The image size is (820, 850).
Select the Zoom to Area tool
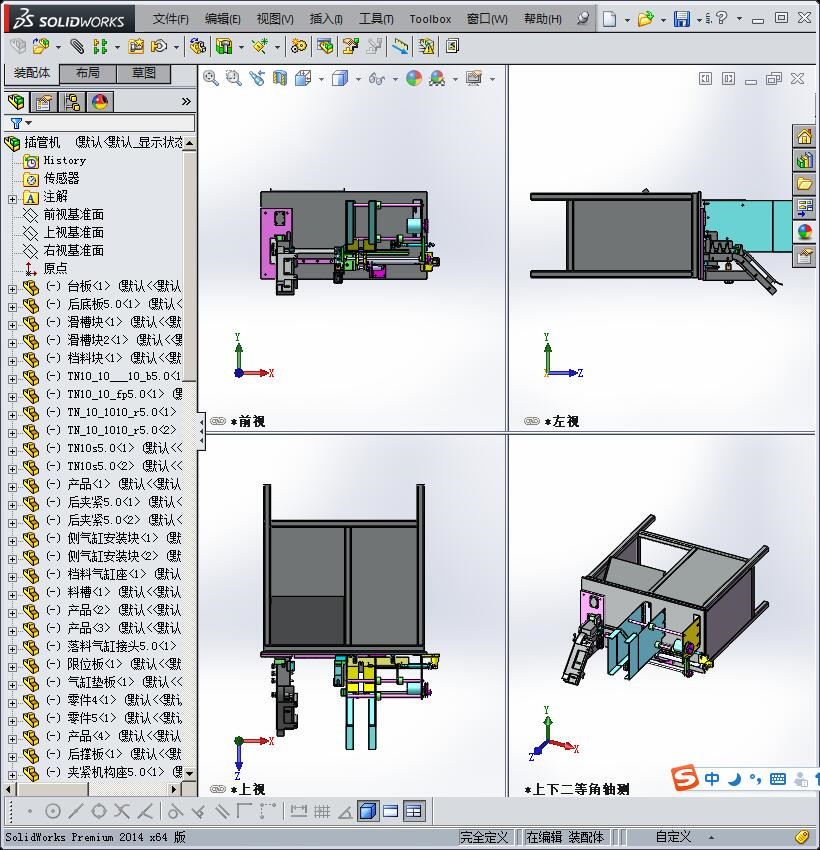tap(235, 79)
